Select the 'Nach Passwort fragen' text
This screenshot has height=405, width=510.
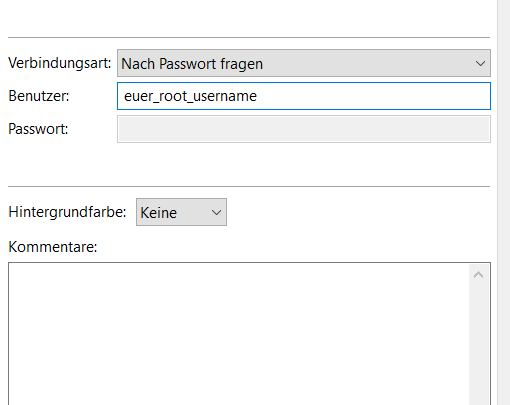tap(192, 64)
